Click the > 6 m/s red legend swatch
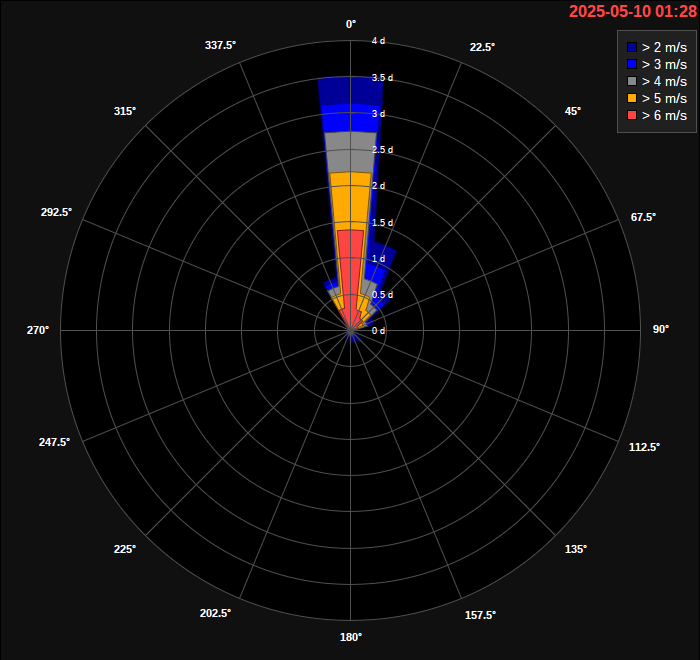Image resolution: width=700 pixels, height=660 pixels. coord(632,115)
